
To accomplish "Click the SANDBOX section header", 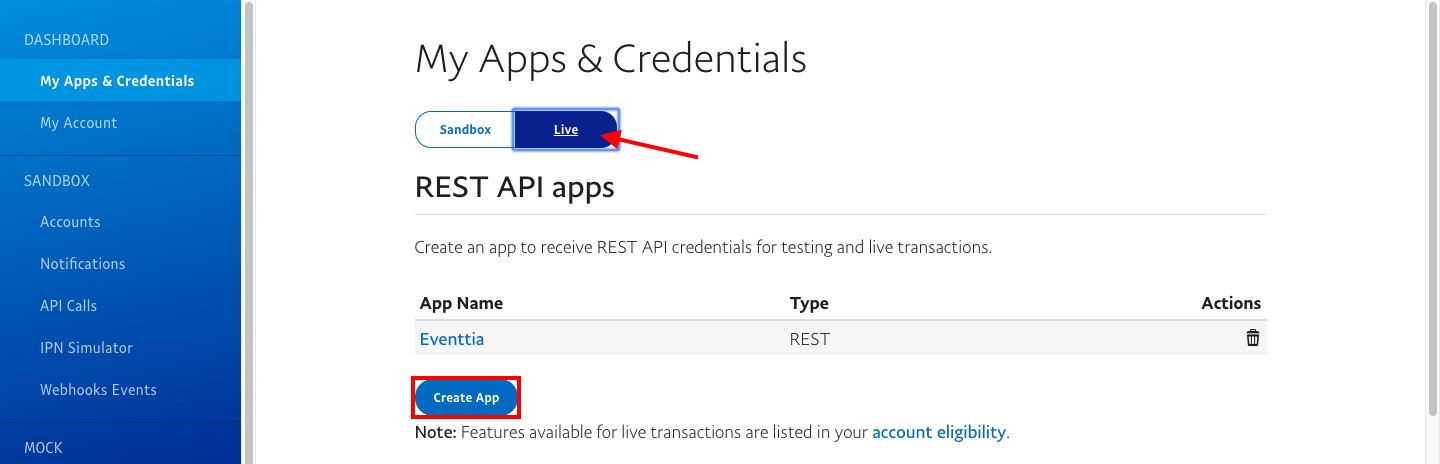I will point(57,181).
